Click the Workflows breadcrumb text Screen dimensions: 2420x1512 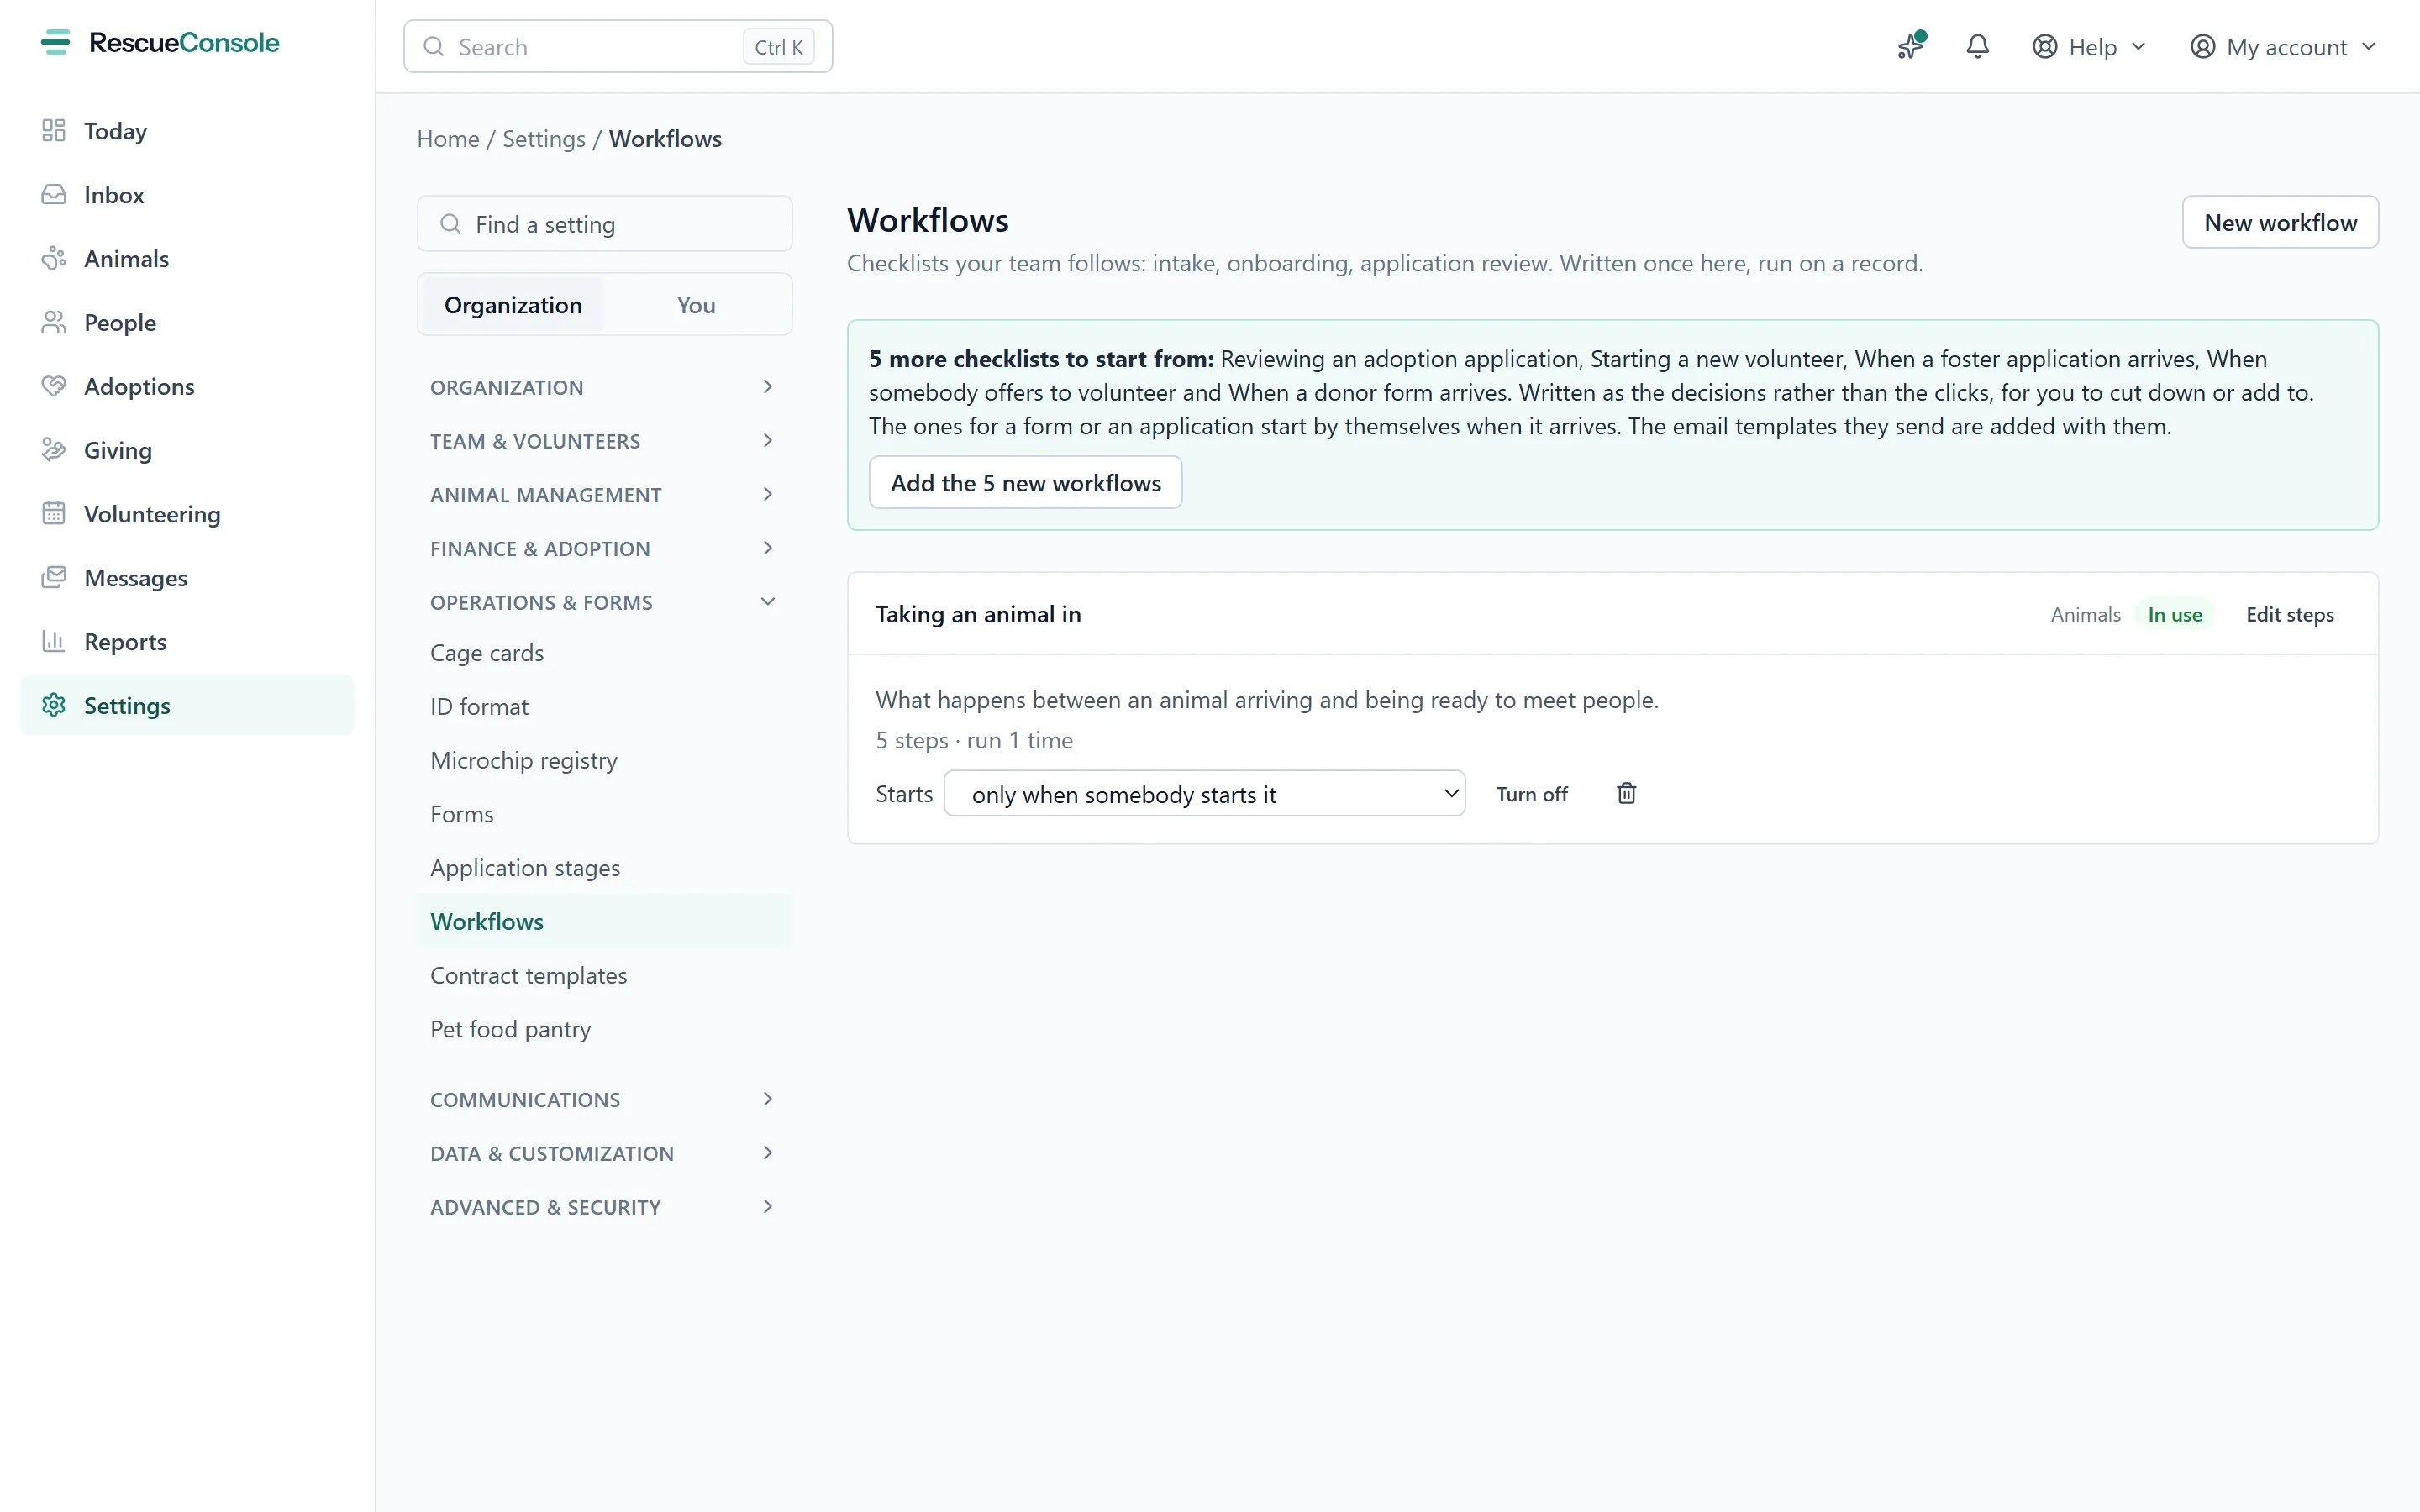click(x=665, y=139)
